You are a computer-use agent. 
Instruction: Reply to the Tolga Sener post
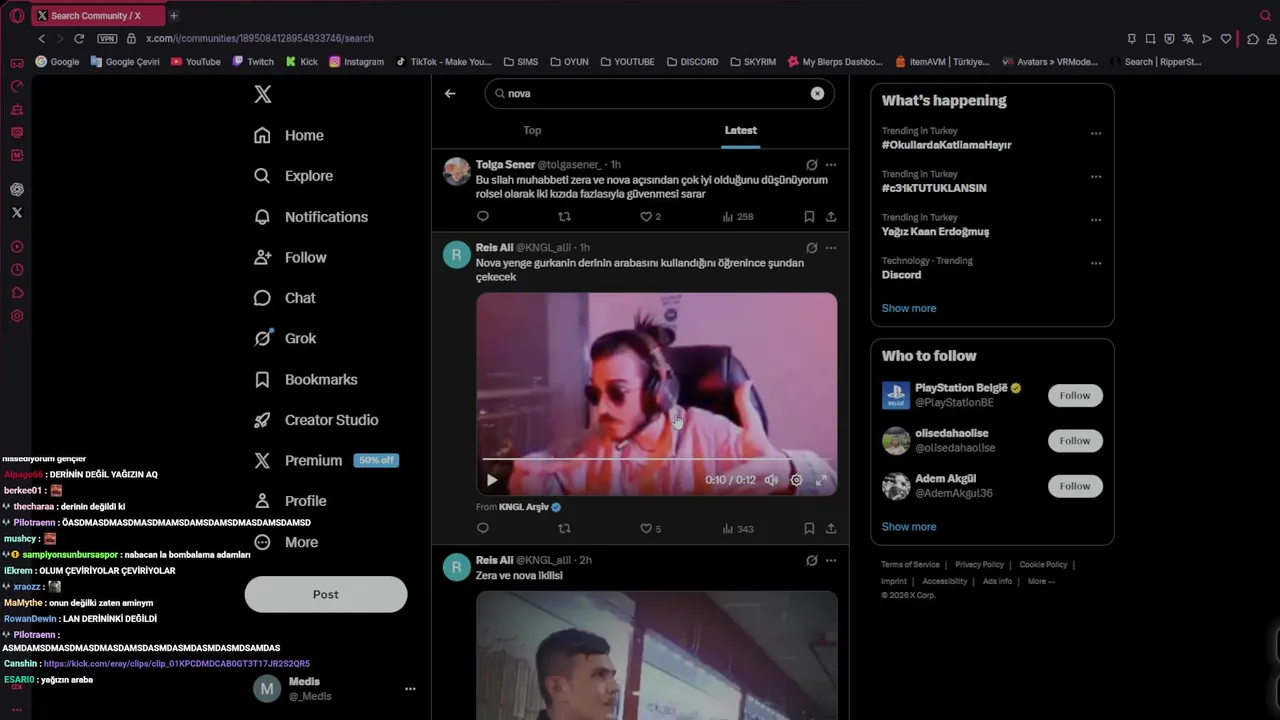click(x=483, y=216)
